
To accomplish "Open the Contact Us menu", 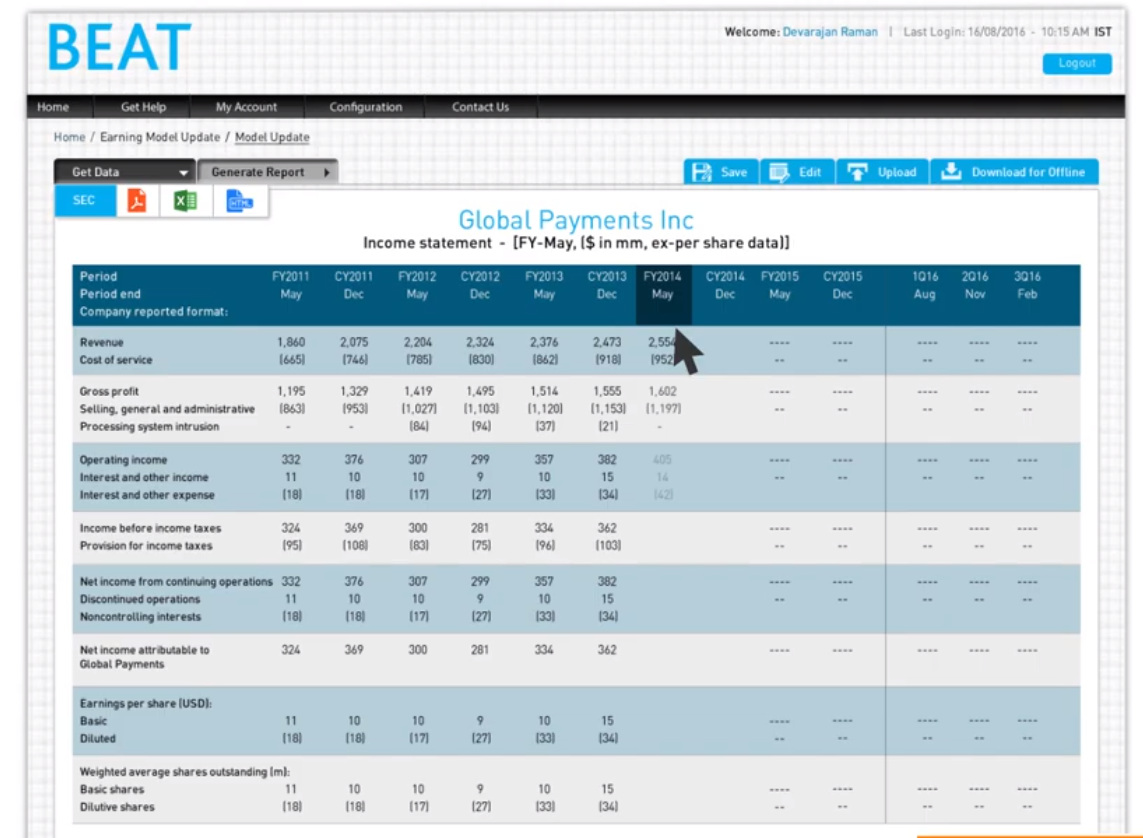I will pos(480,107).
